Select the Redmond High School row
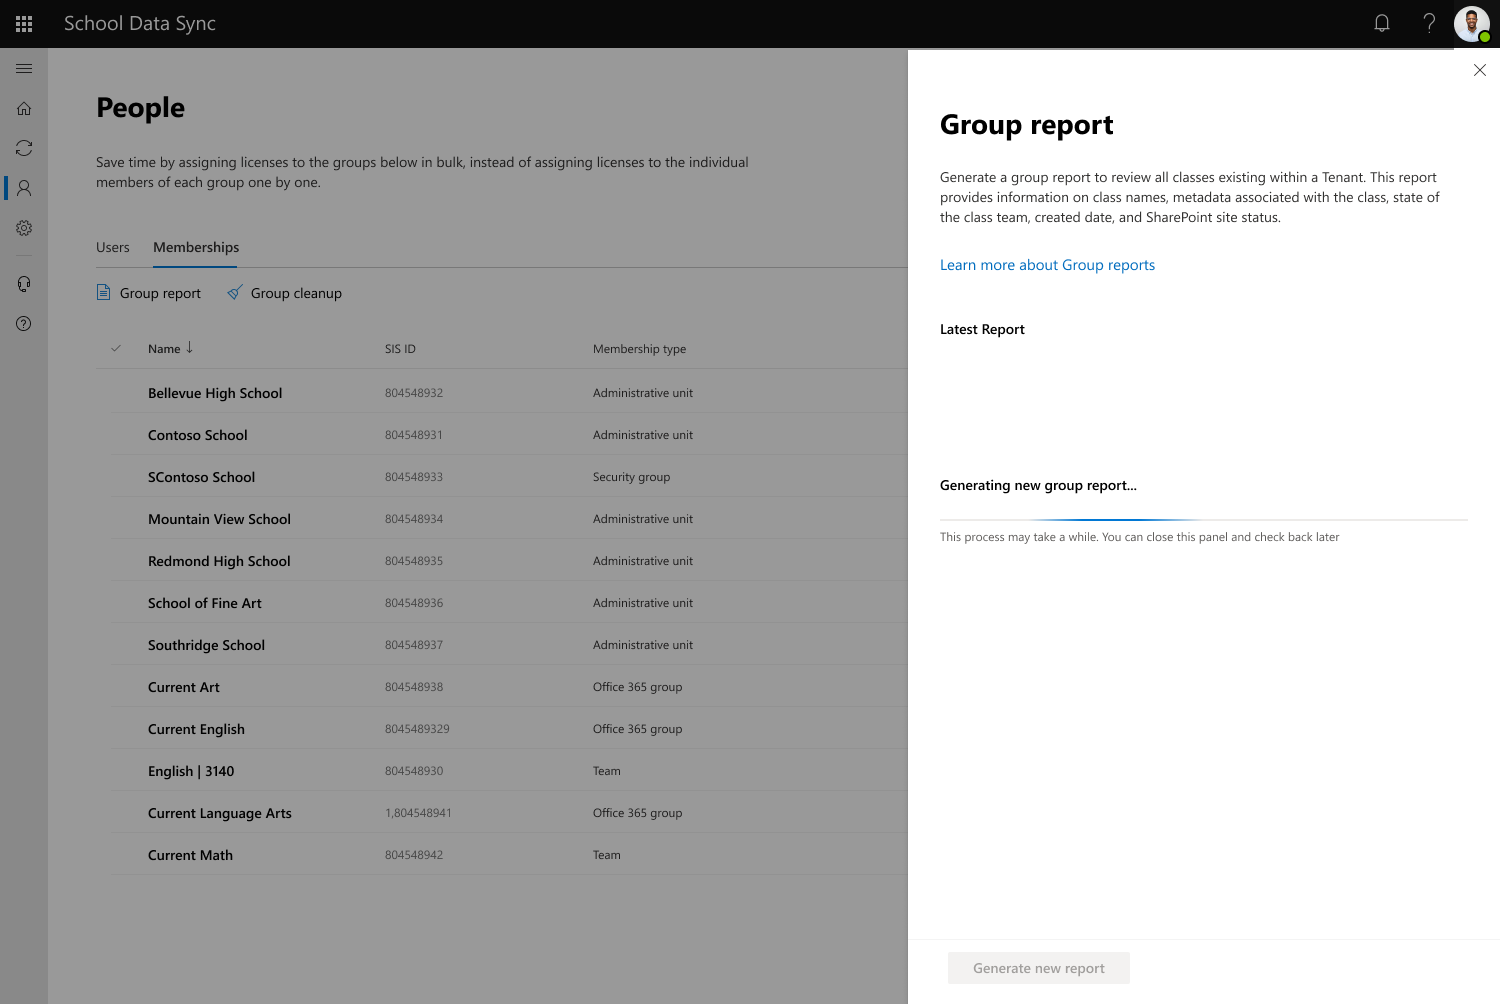 coord(510,561)
